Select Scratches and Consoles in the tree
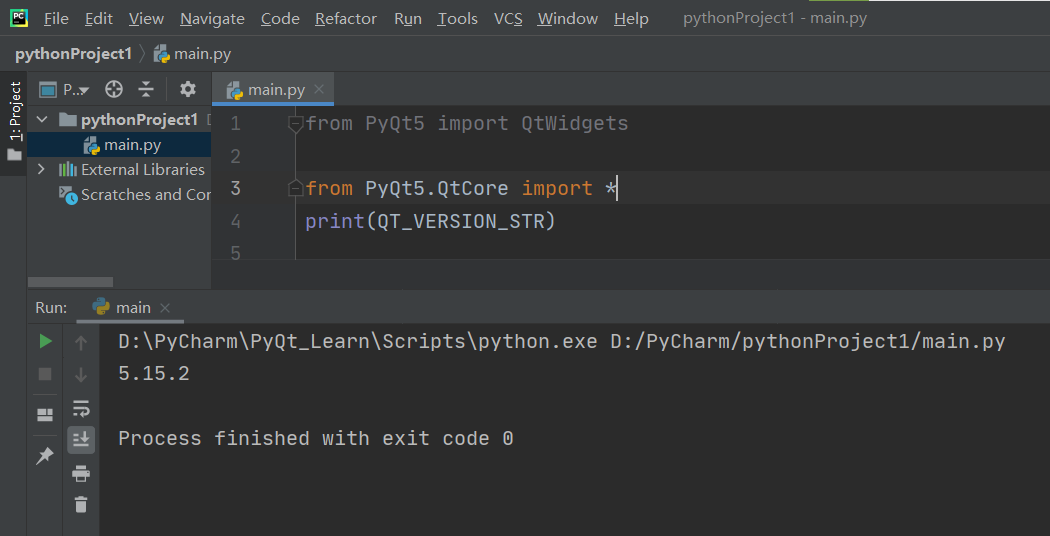This screenshot has height=536, width=1050. (135, 194)
